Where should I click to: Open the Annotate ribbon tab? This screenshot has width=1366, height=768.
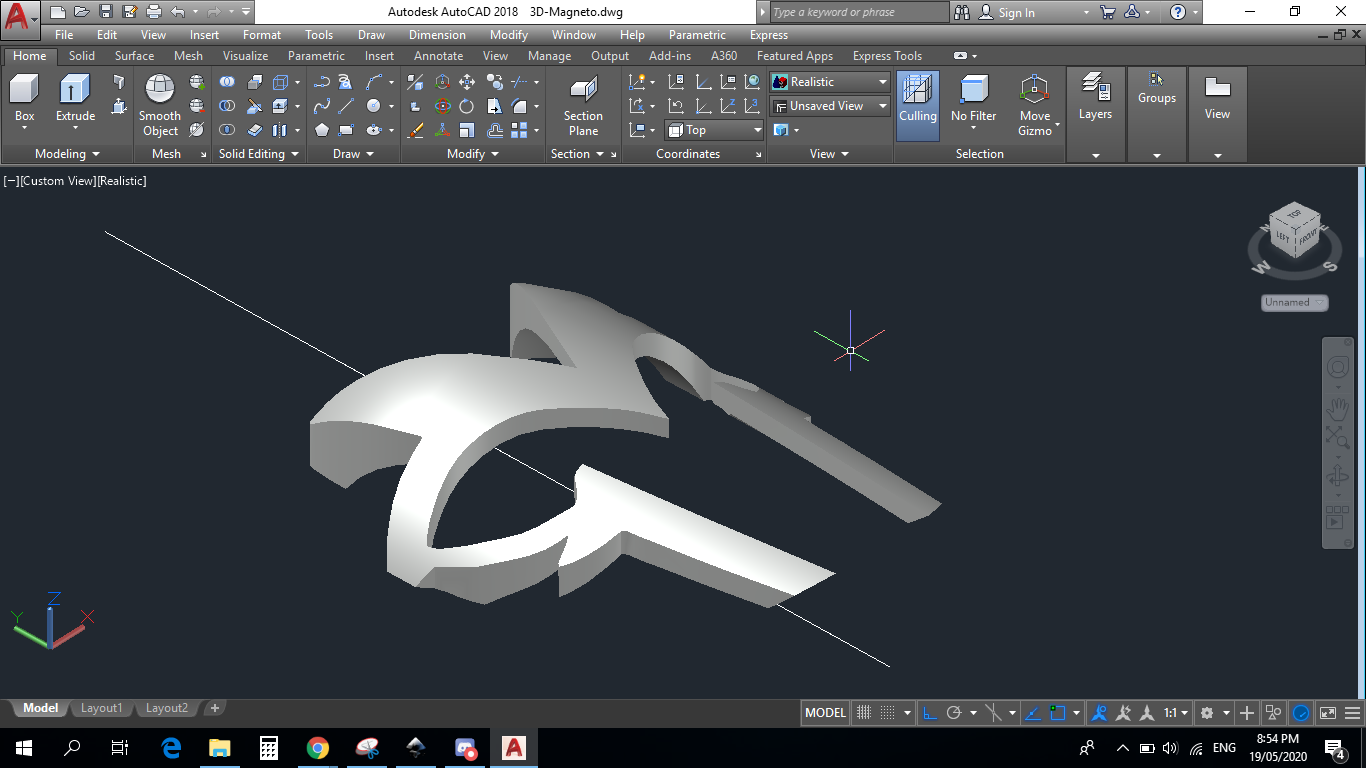coord(438,56)
